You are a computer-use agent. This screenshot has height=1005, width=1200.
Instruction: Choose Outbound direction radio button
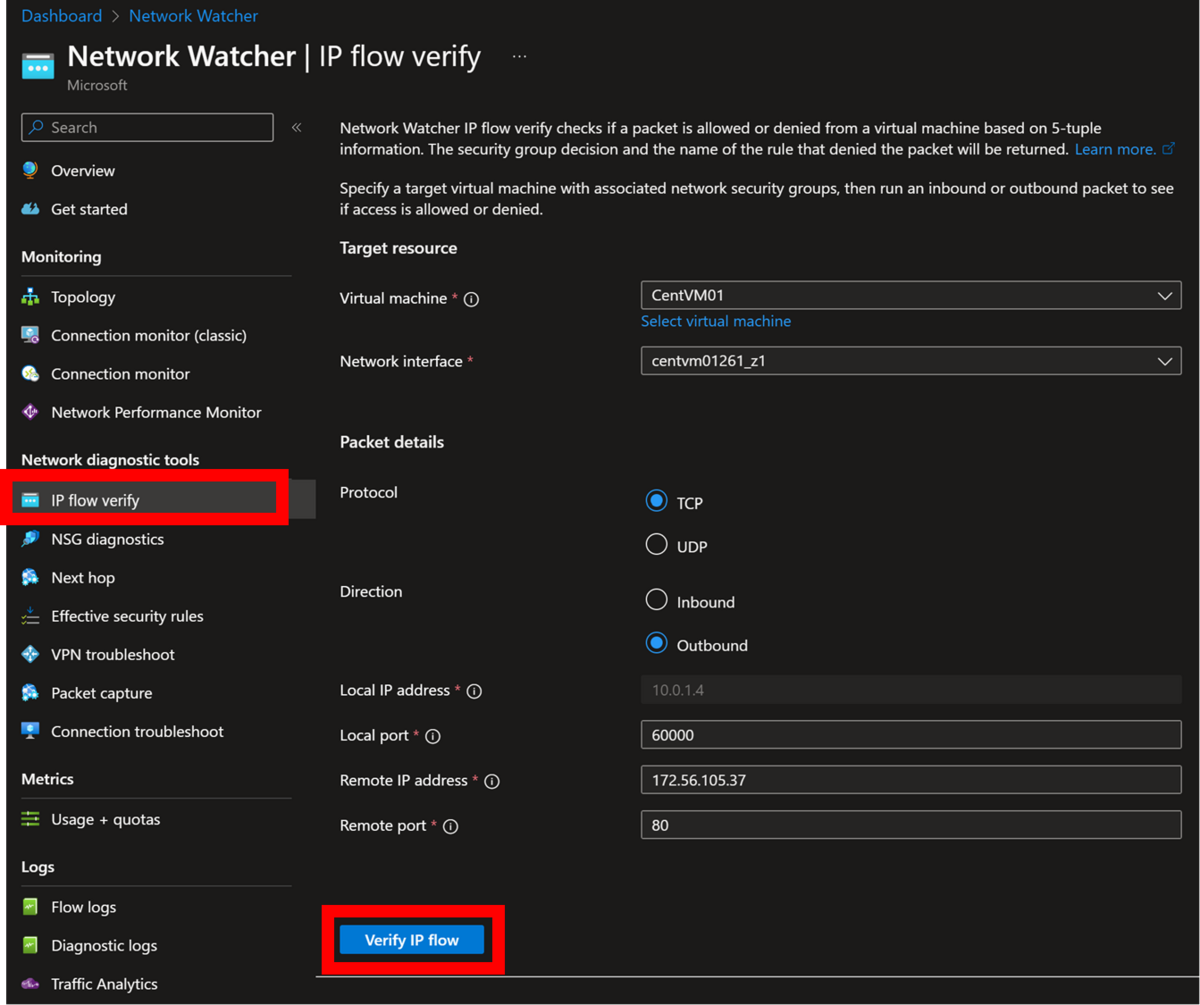[656, 643]
